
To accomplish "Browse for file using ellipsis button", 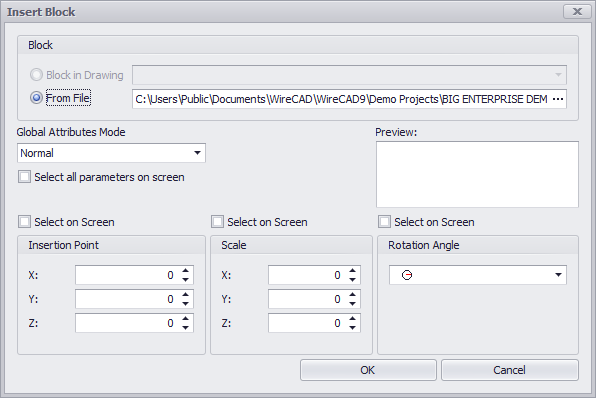I will pyautogui.click(x=558, y=99).
